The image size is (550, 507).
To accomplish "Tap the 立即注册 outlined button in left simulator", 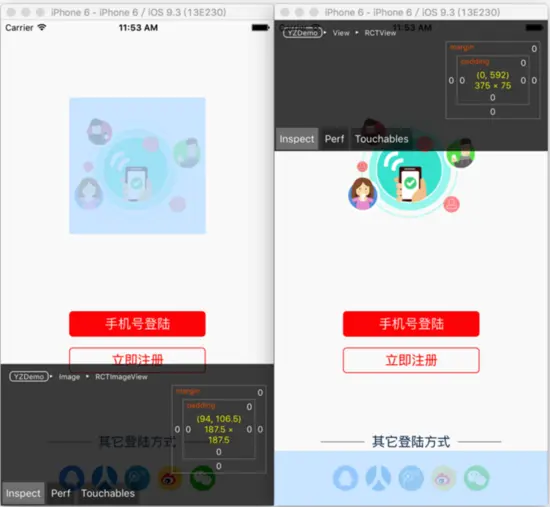I will [x=137, y=360].
